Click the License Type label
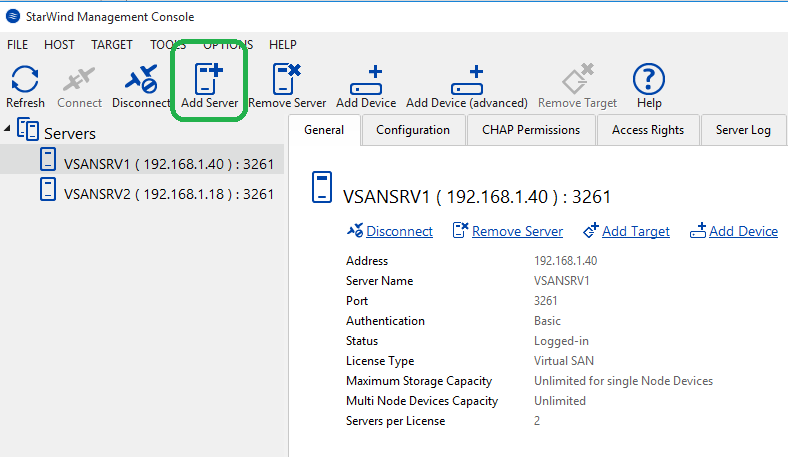This screenshot has width=788, height=457. coord(380,361)
